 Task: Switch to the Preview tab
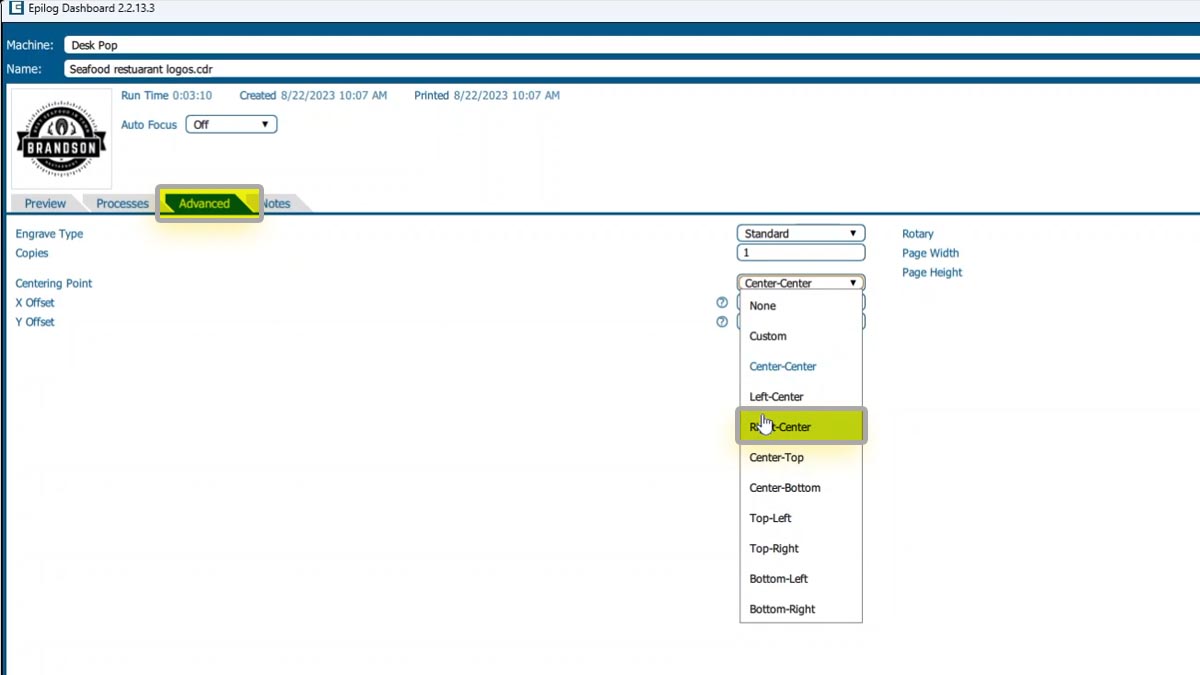click(45, 204)
